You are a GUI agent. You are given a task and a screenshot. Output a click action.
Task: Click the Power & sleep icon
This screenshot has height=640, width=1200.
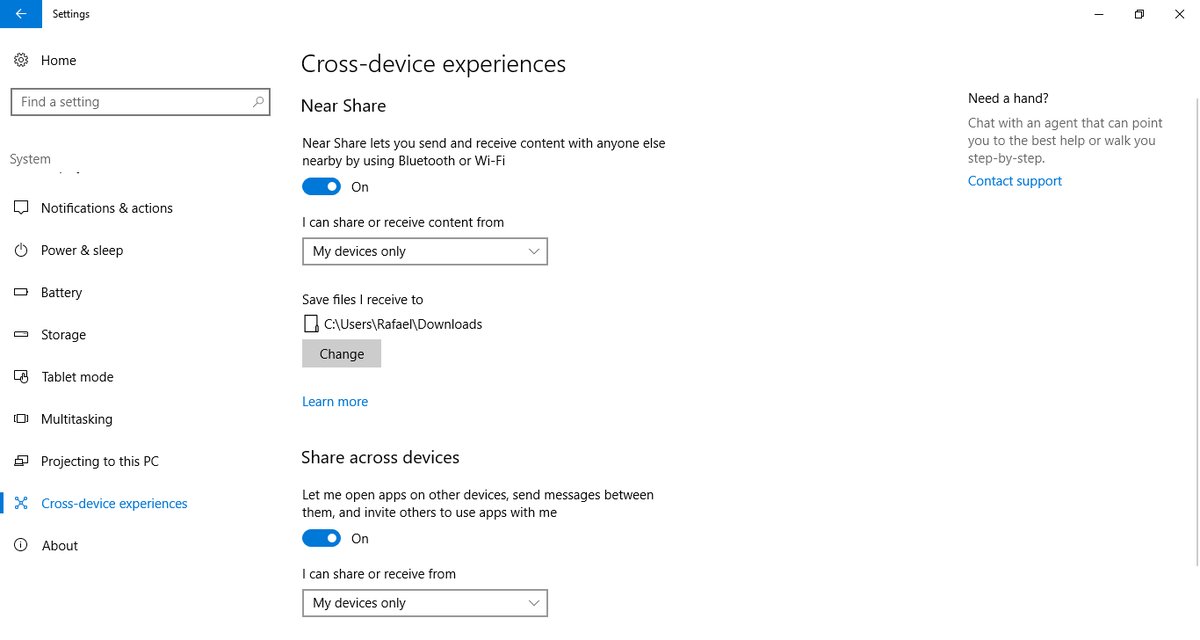point(21,250)
